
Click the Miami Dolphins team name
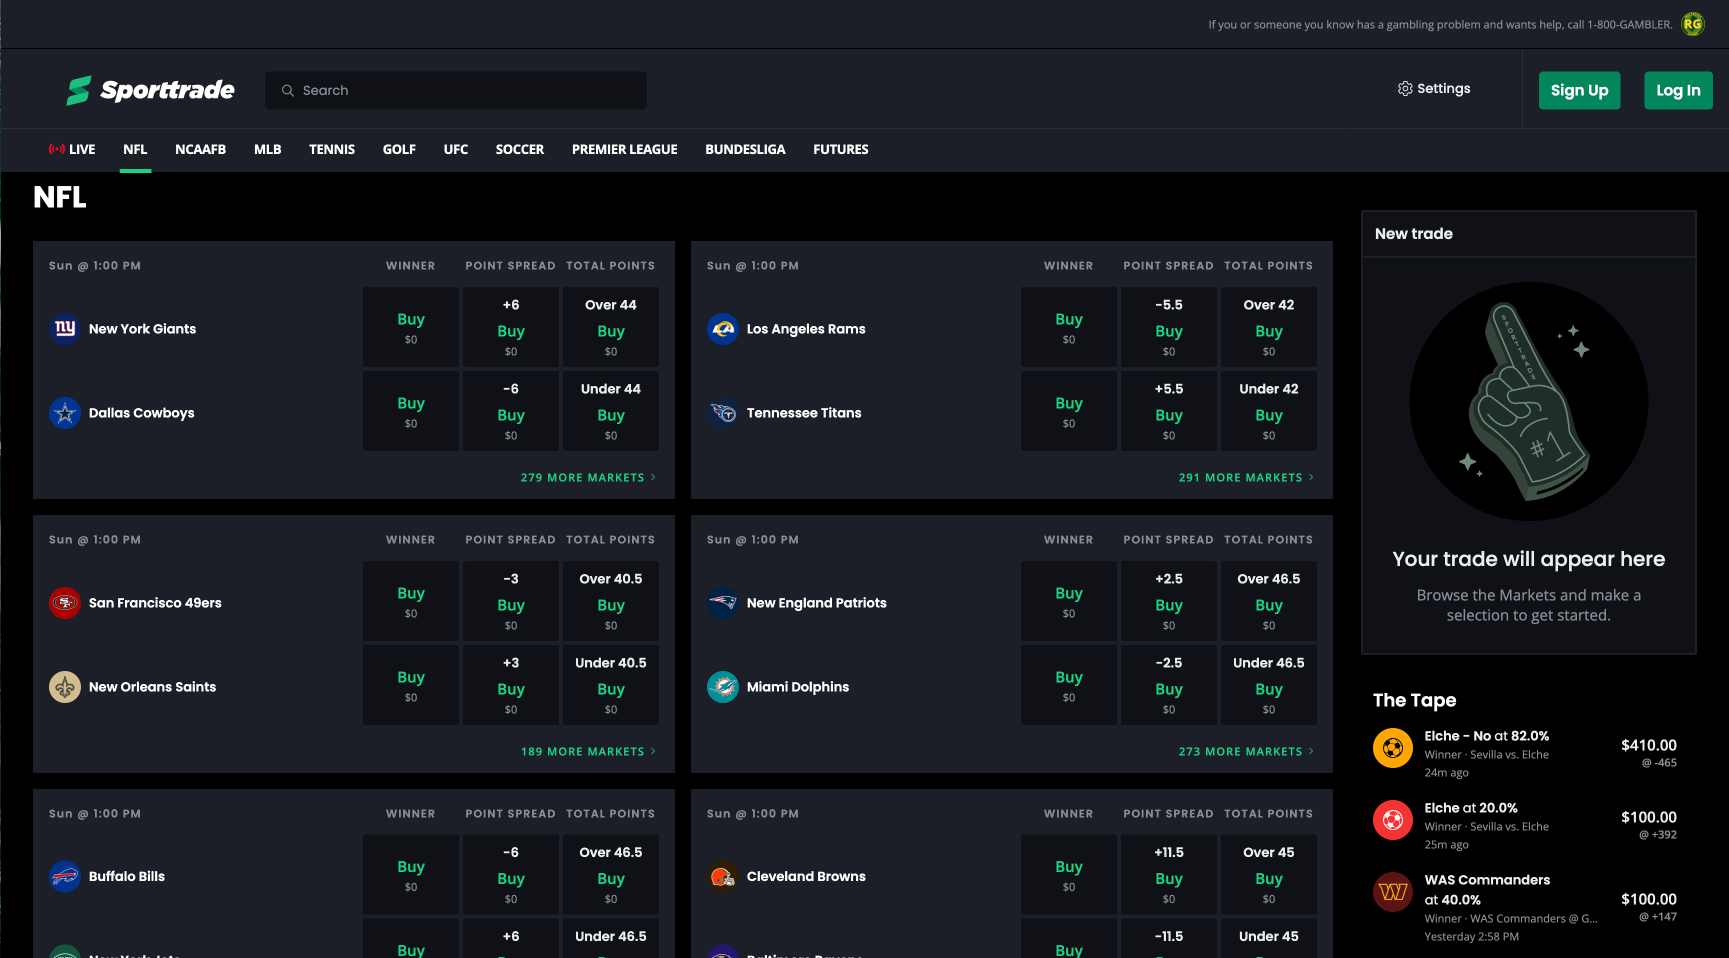coord(798,687)
